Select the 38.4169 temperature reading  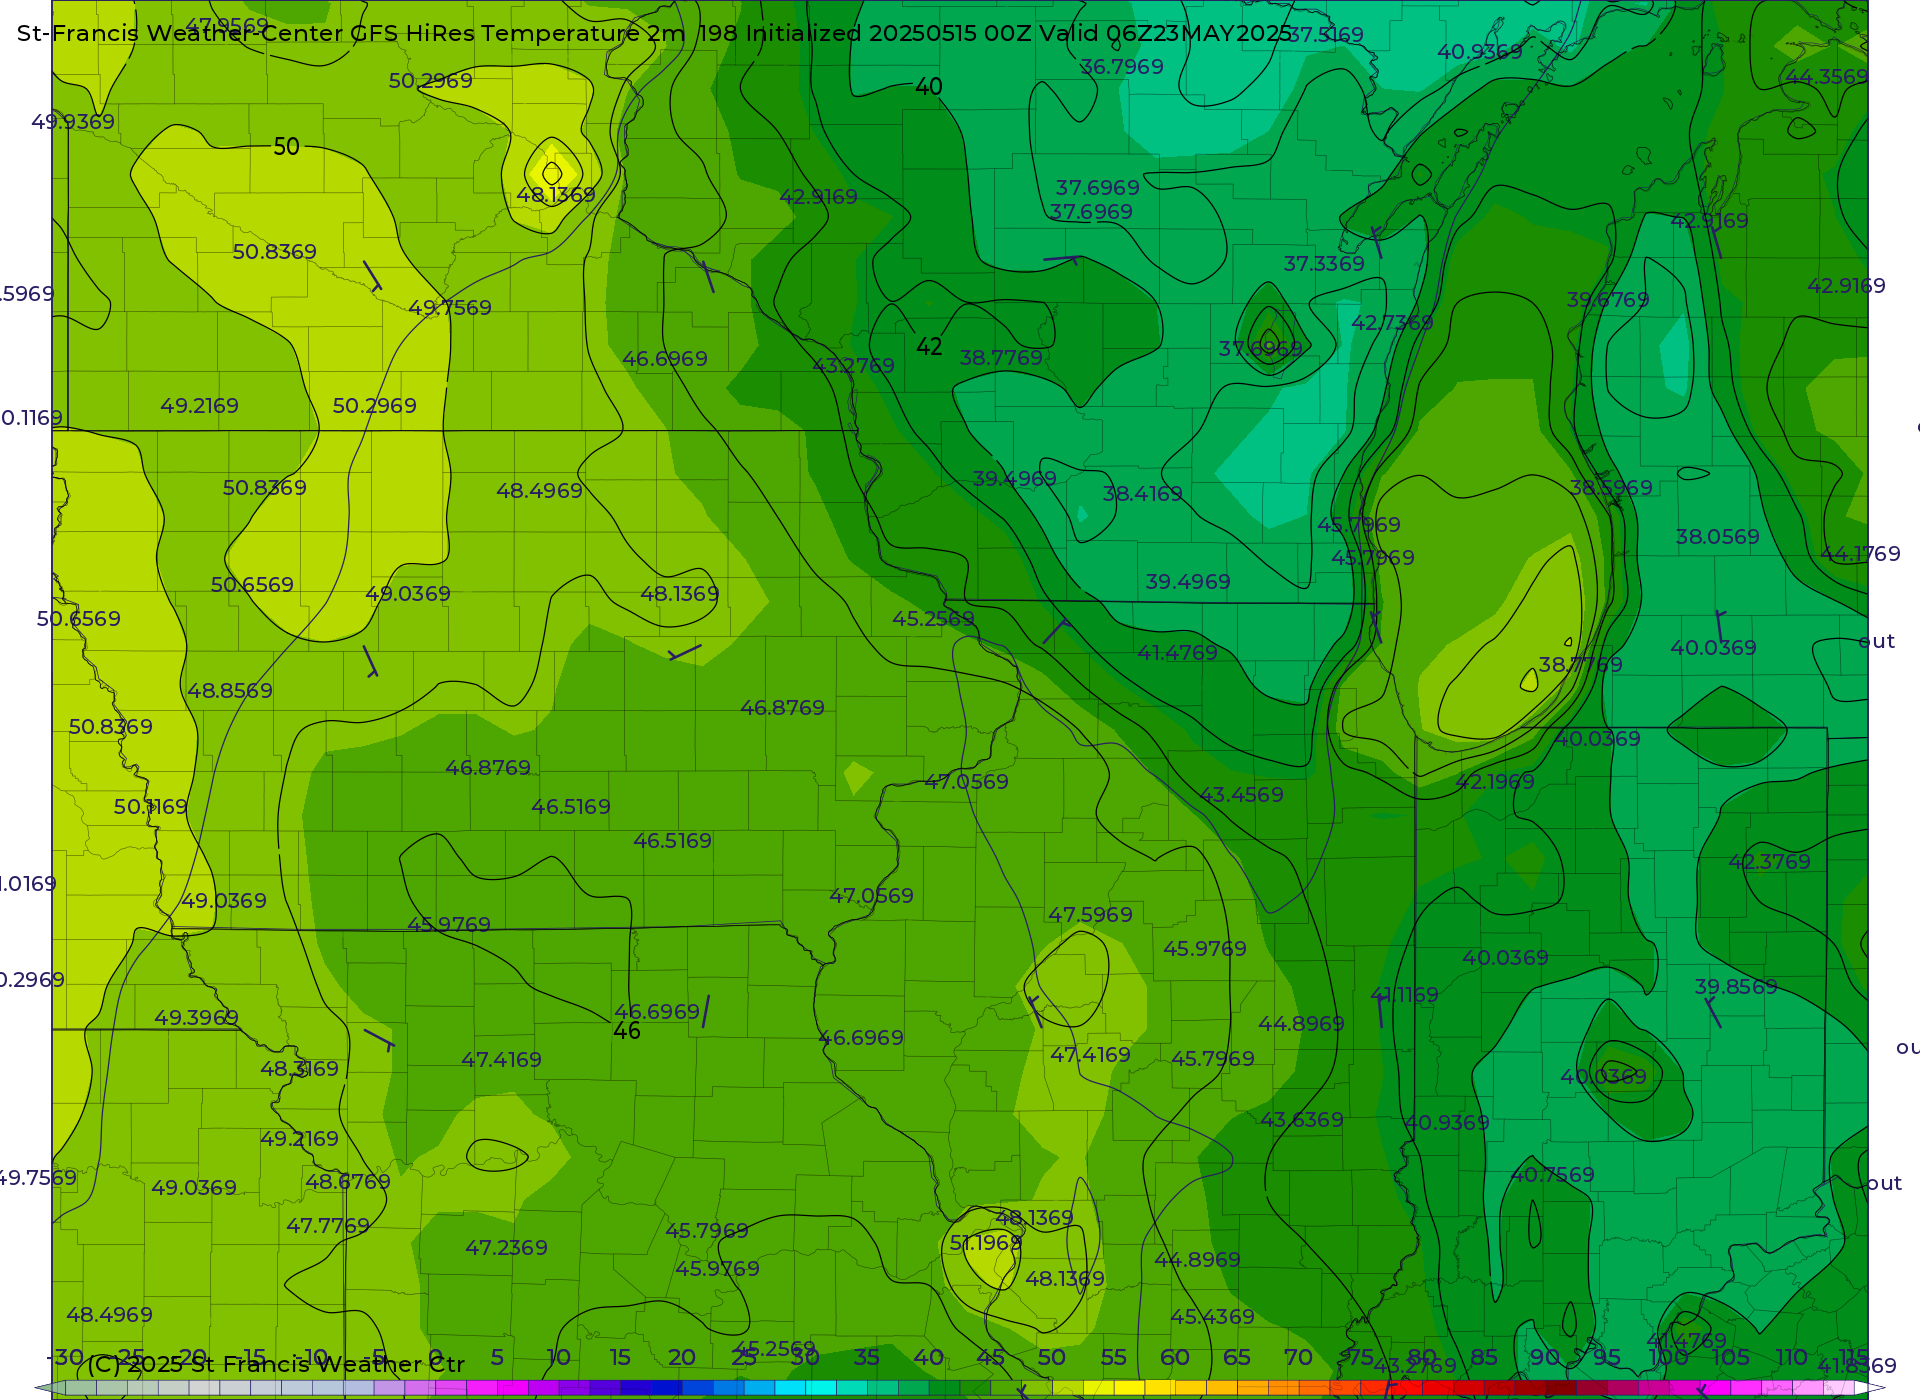(1142, 494)
